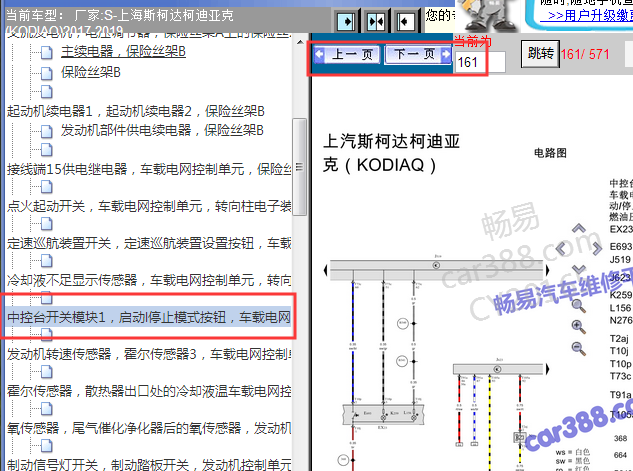Zoom out with the minus magnifier icon
Image resolution: width=633 pixels, height=471 pixels.
(x=579, y=349)
